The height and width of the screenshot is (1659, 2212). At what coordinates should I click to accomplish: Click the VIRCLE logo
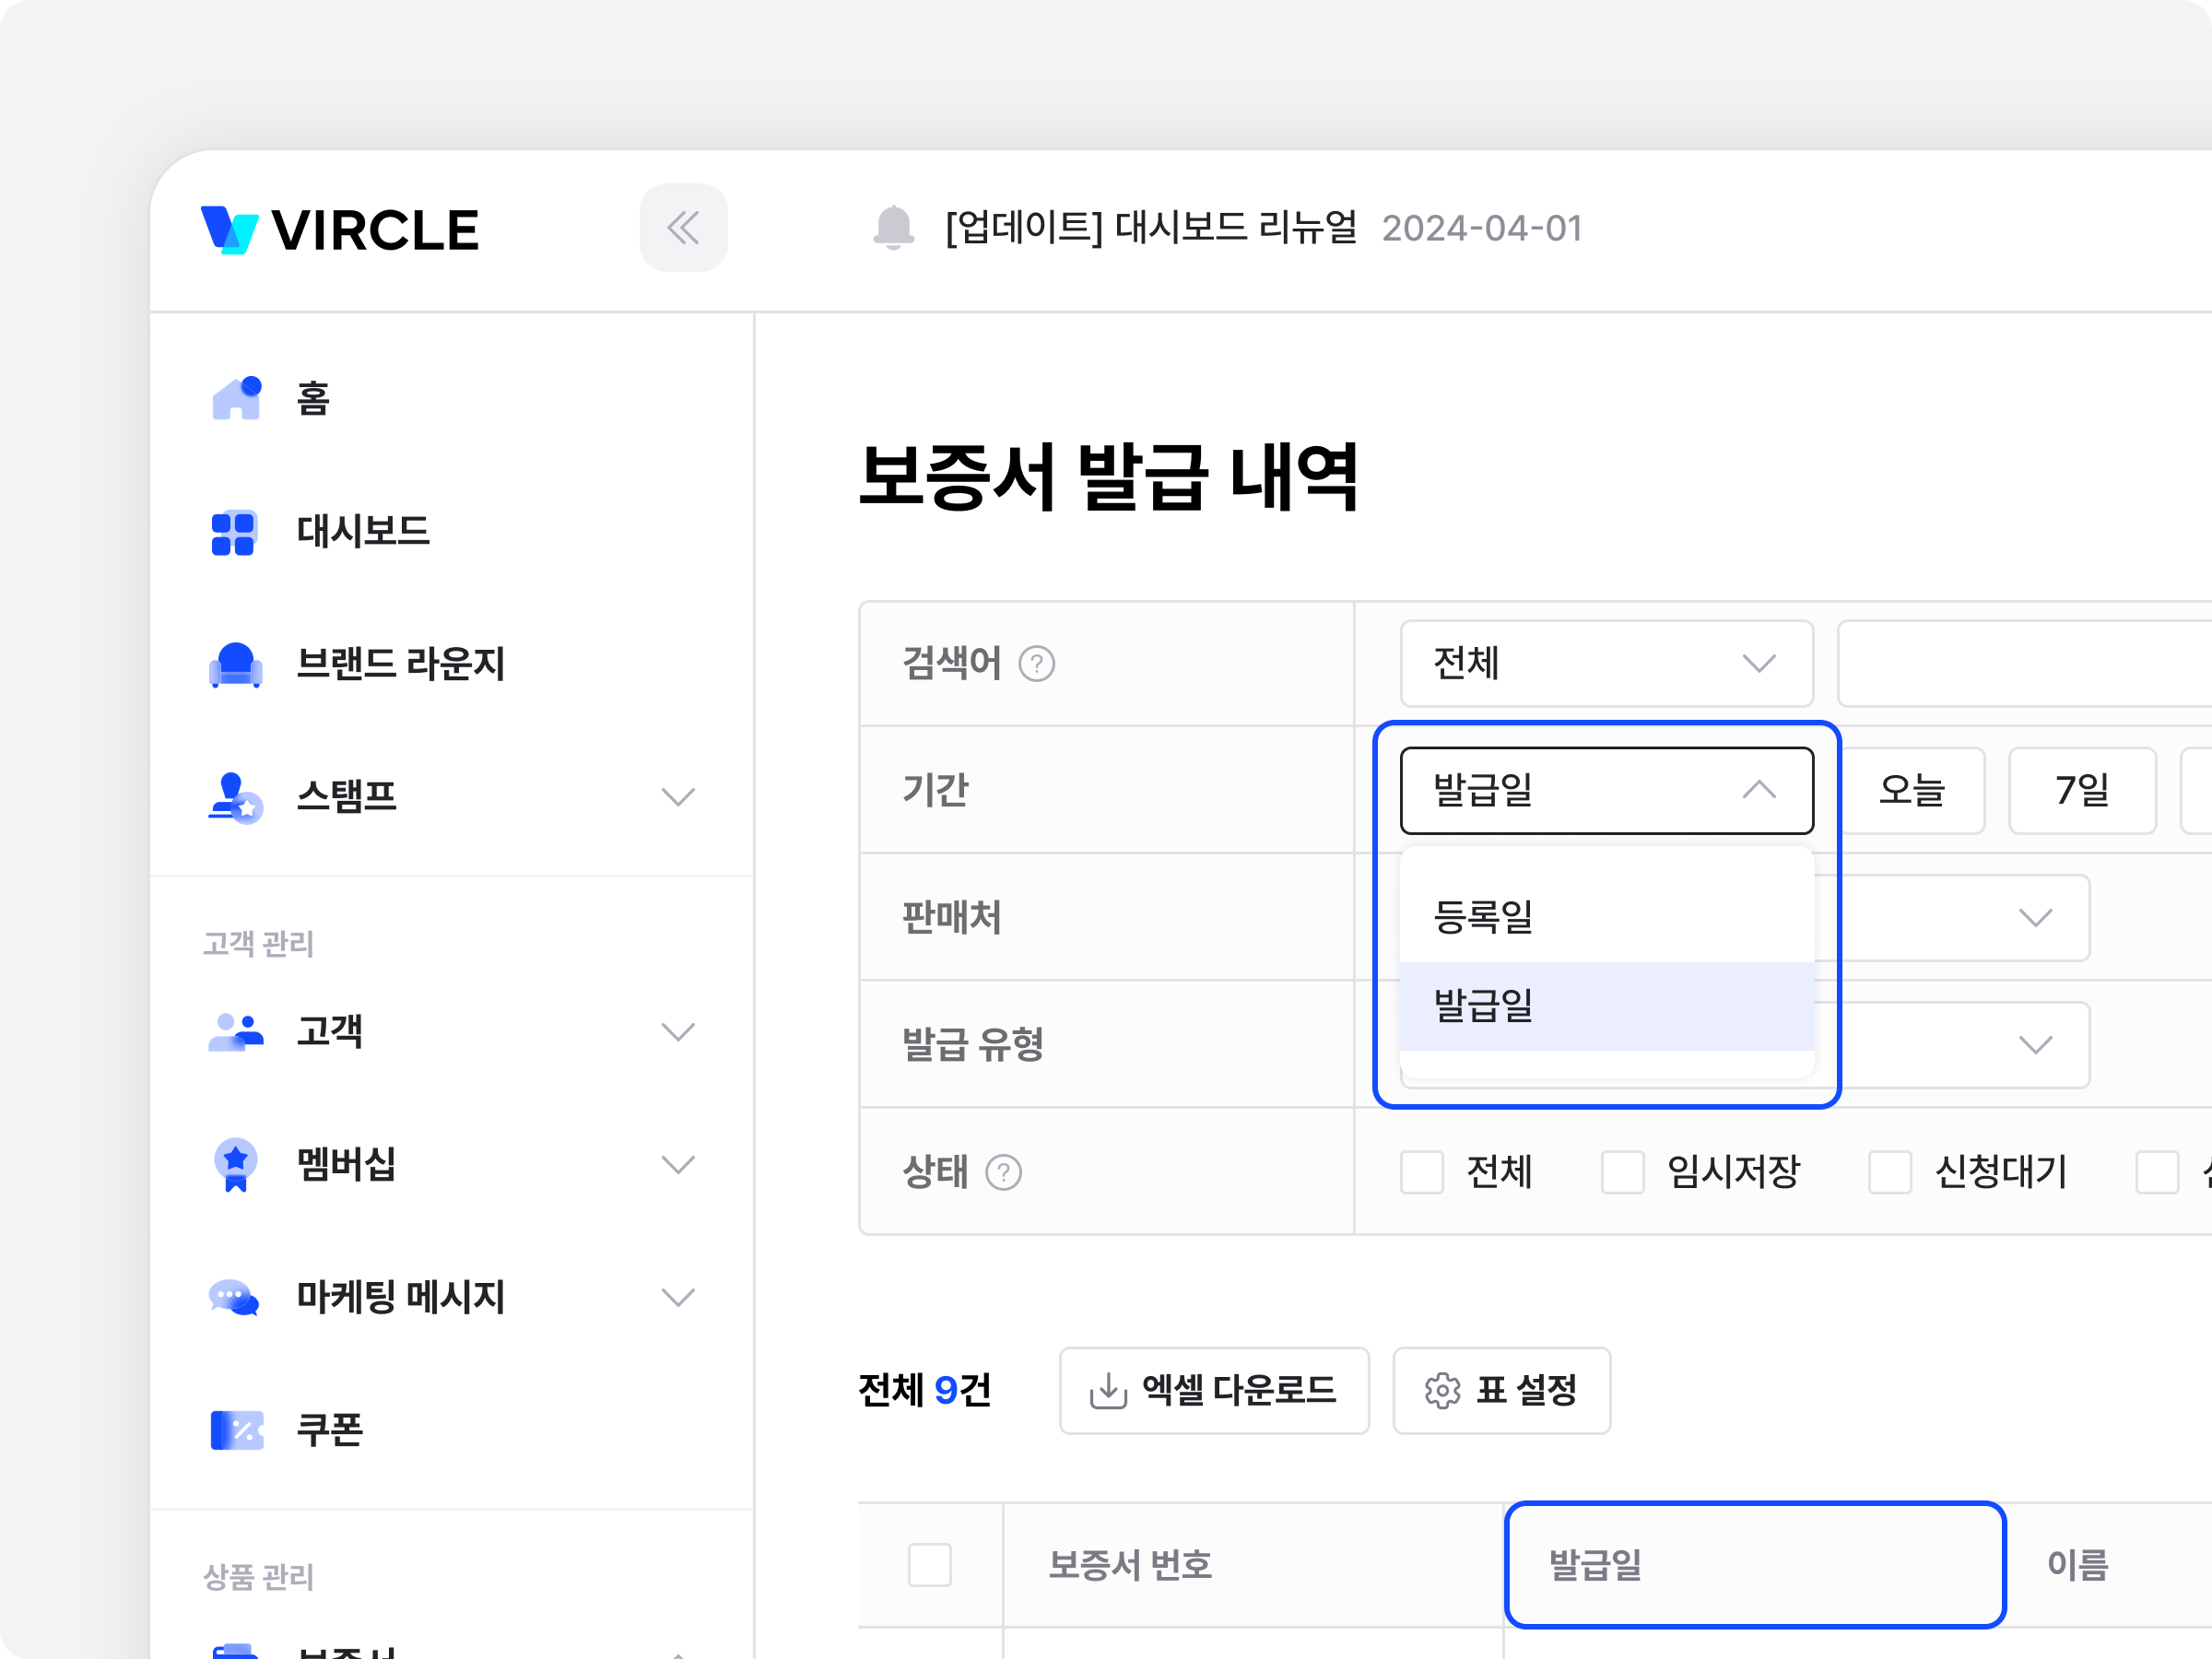(x=340, y=229)
